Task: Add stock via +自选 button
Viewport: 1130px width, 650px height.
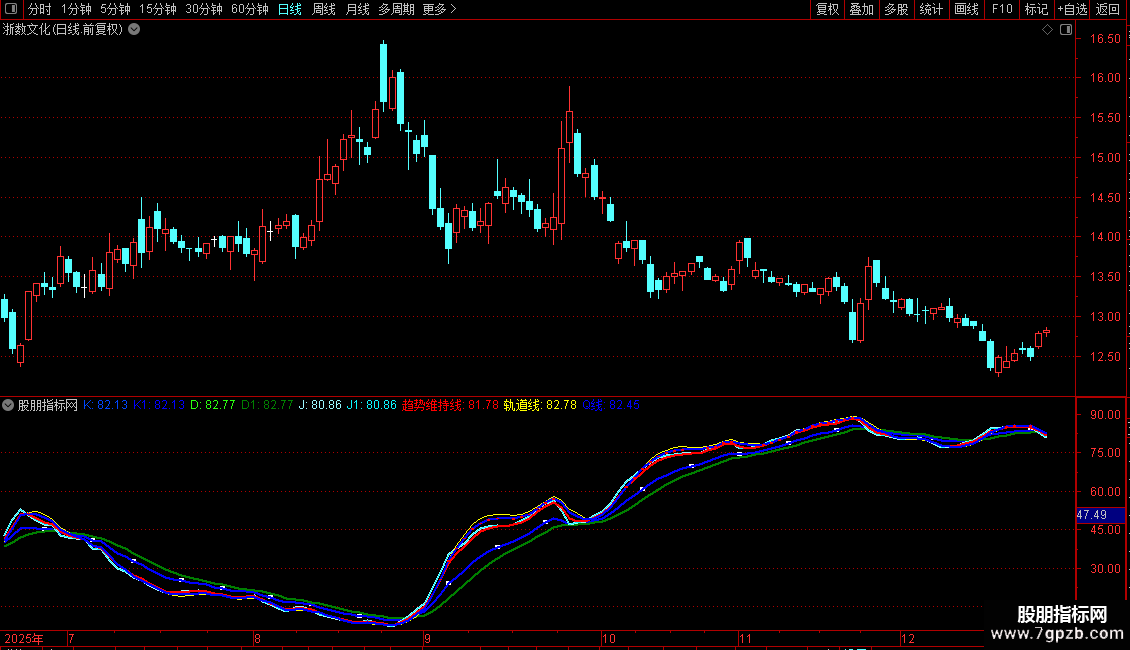Action: click(1072, 9)
